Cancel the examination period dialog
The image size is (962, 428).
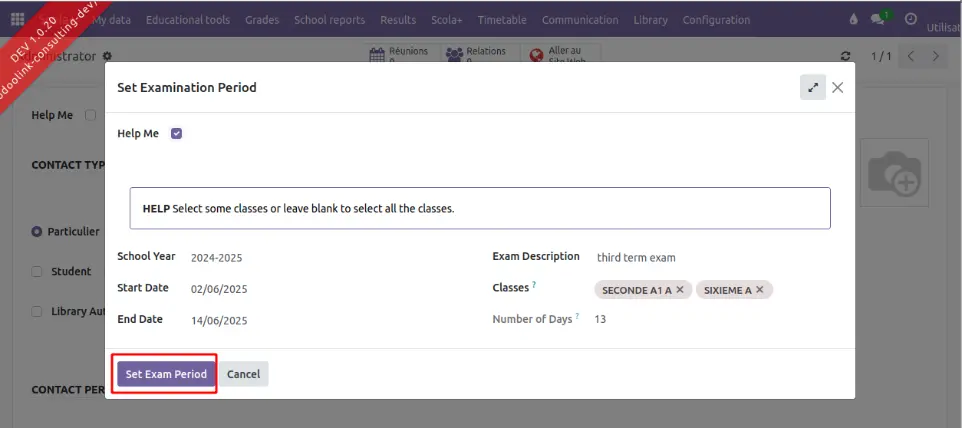[x=243, y=374]
